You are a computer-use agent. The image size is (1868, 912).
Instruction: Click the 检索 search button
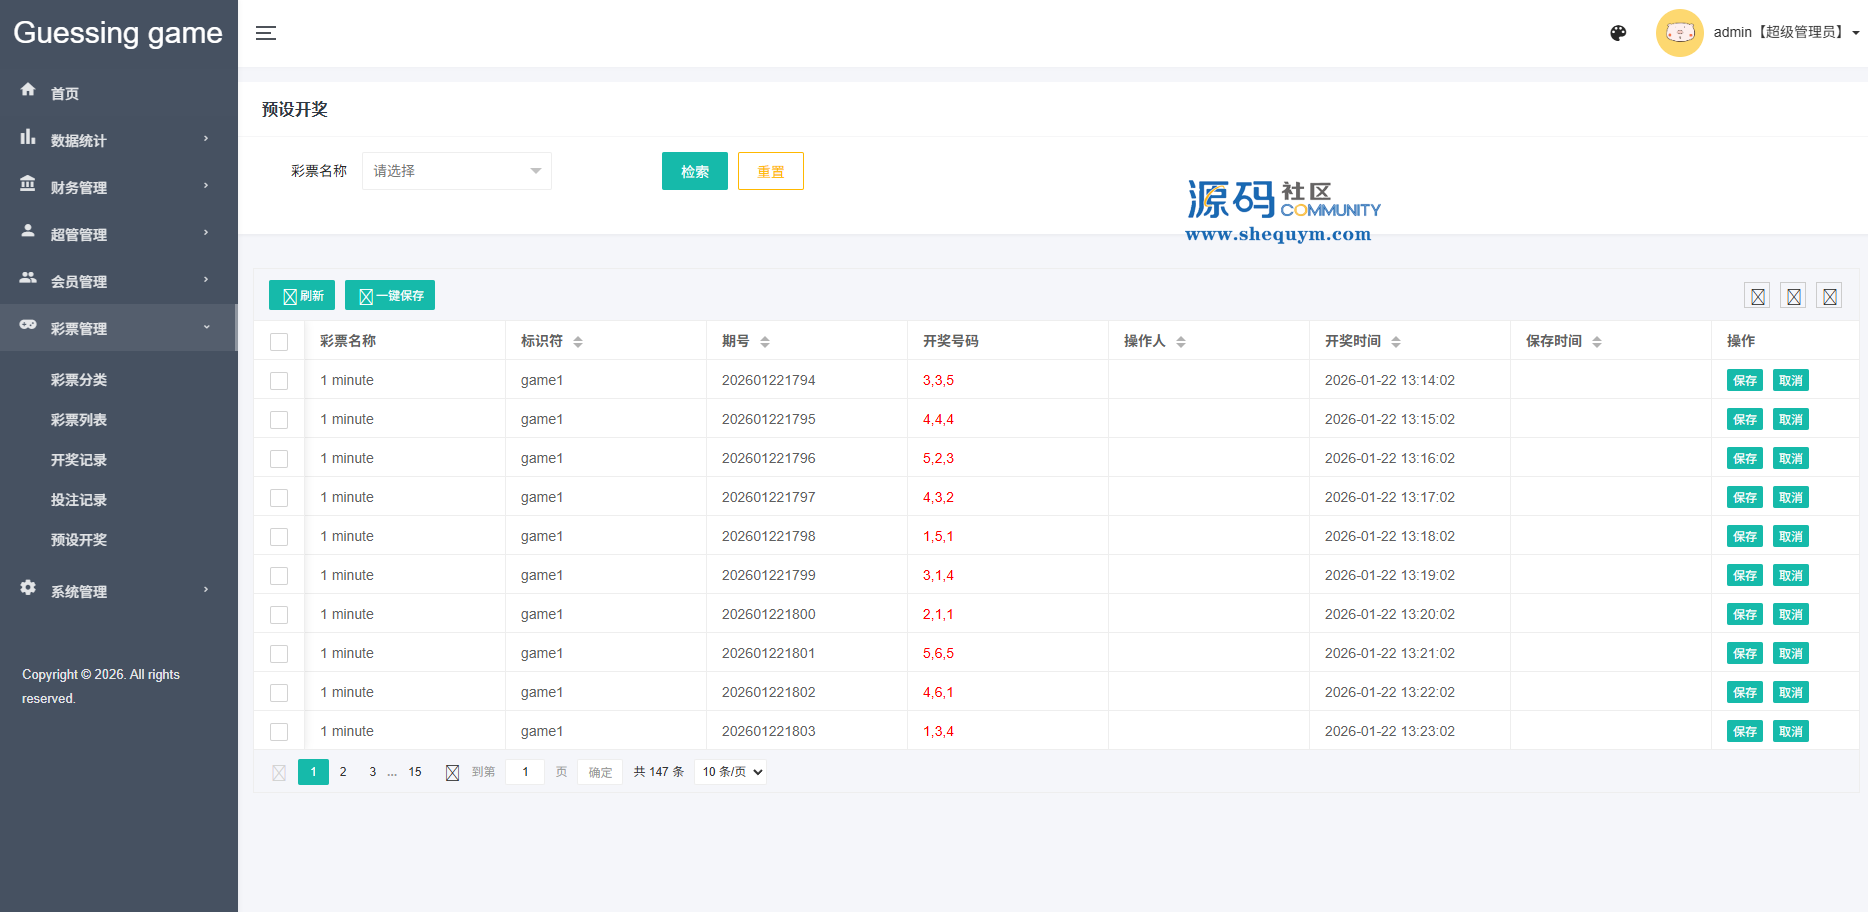[694, 171]
